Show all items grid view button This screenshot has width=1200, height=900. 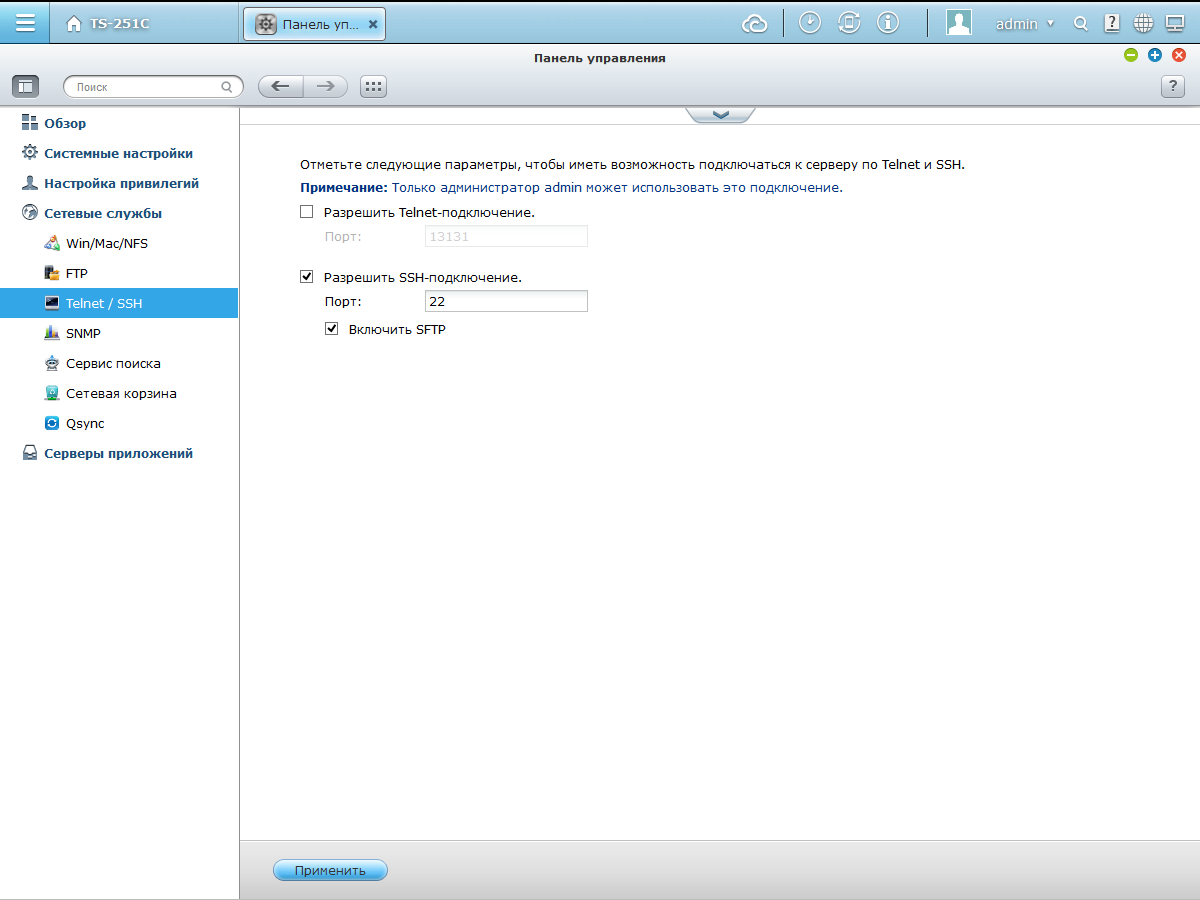374,87
